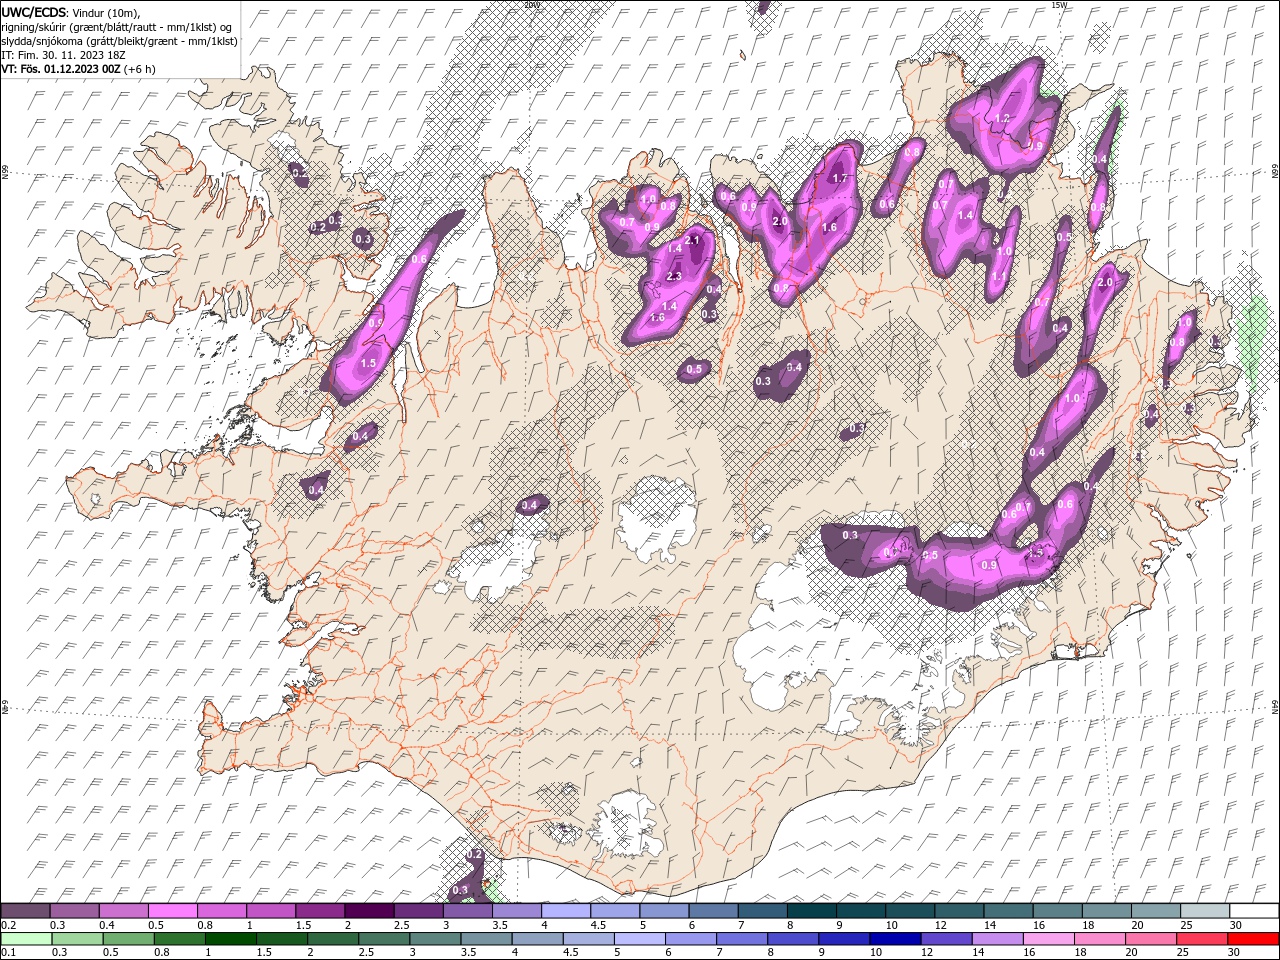
Task: Click the 'UWC/ECDS' title text
Action: 35,12
